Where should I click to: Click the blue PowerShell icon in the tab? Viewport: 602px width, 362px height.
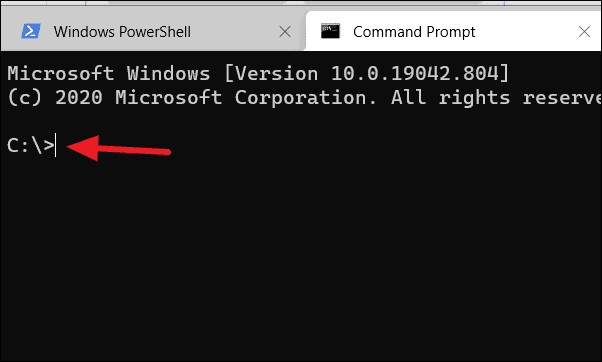[31, 31]
